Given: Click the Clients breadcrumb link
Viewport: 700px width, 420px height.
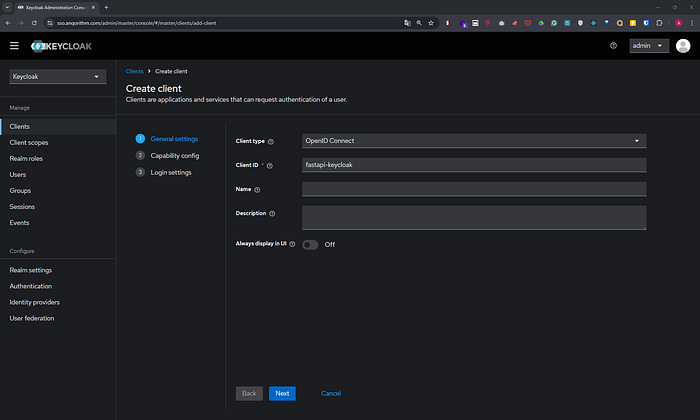Looking at the screenshot, I should coord(134,71).
